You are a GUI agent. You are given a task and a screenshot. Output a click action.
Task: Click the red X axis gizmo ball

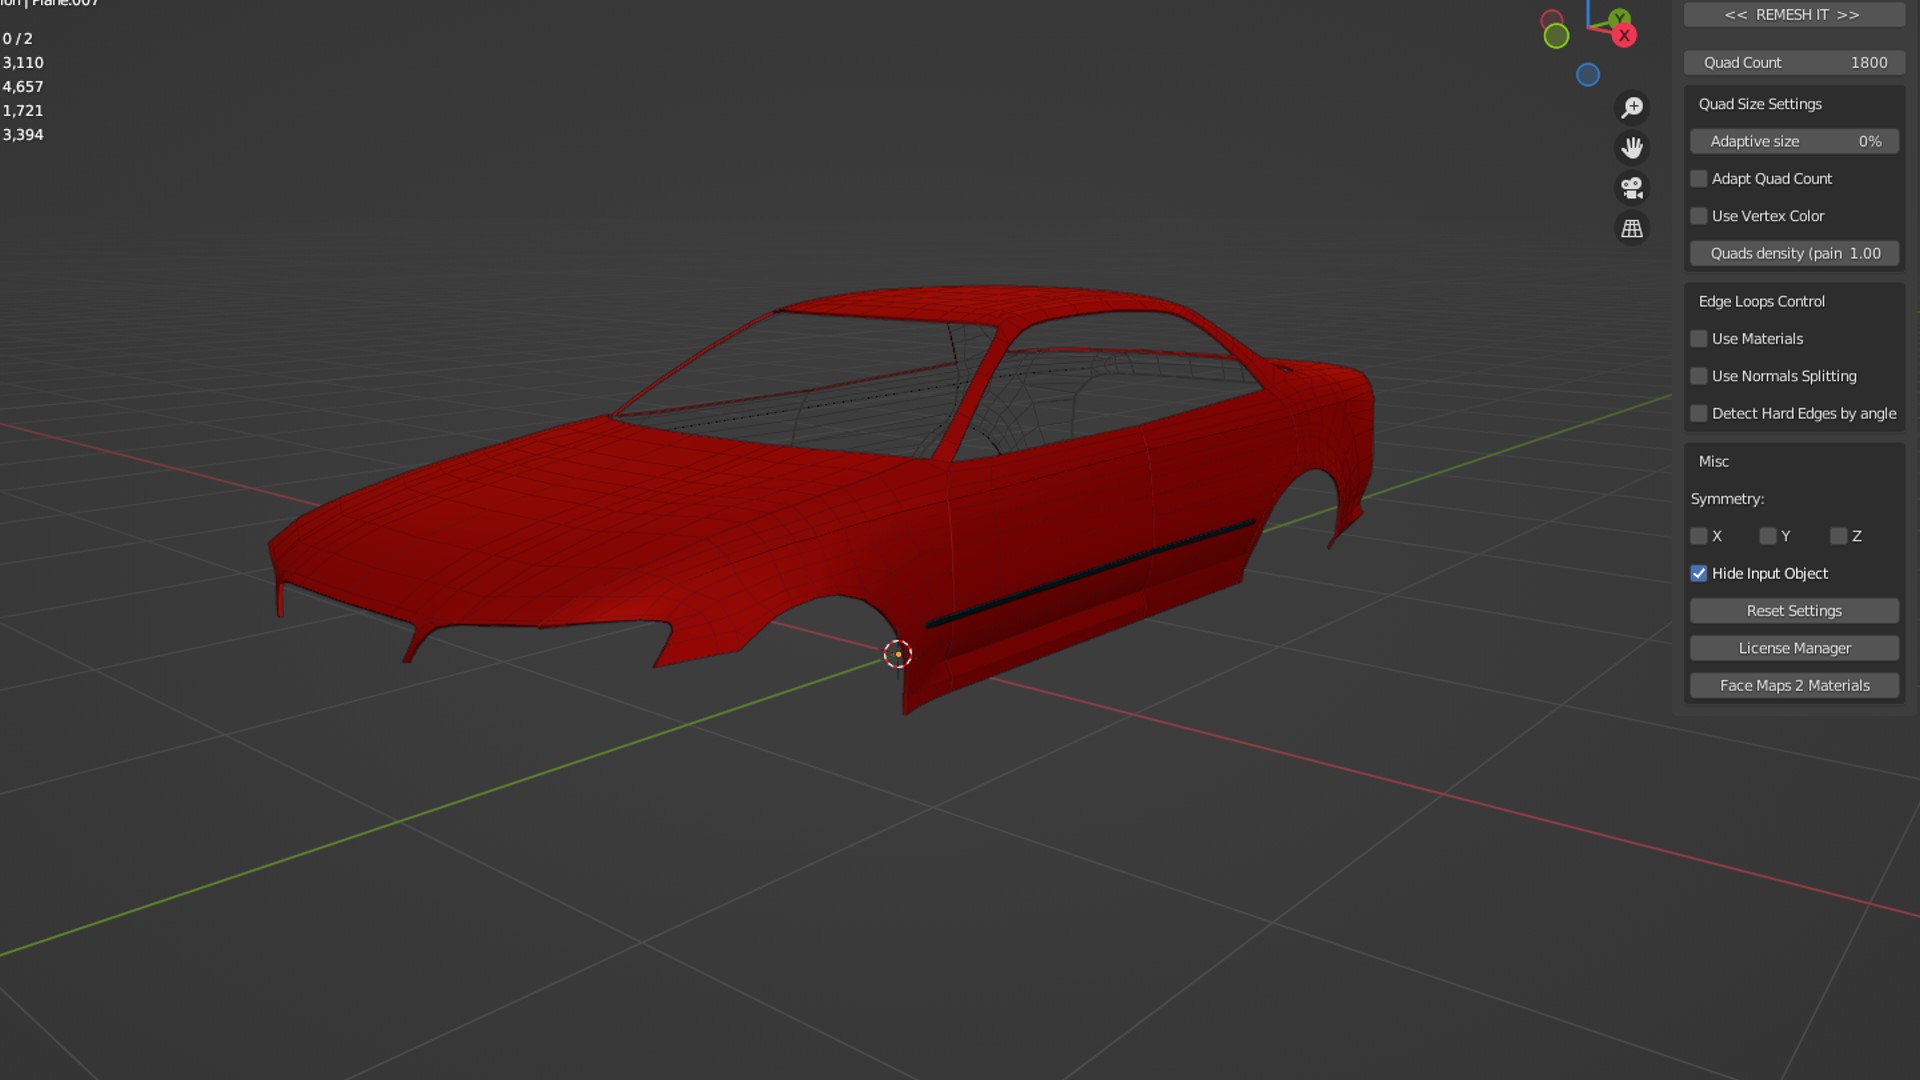pyautogui.click(x=1624, y=36)
